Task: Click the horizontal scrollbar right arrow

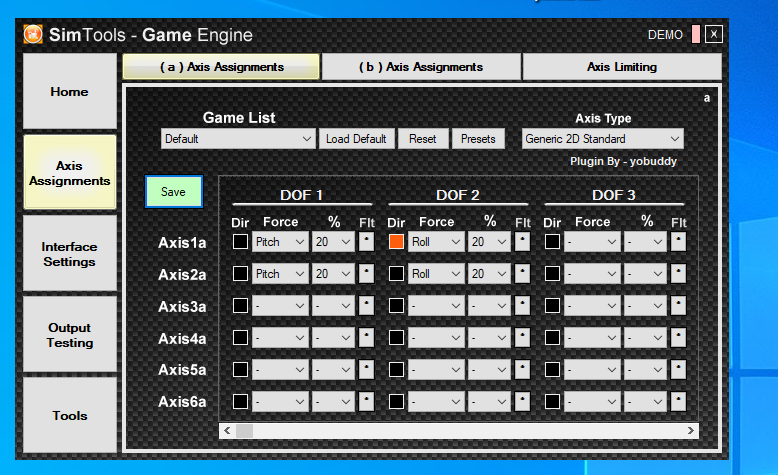Action: coord(691,430)
